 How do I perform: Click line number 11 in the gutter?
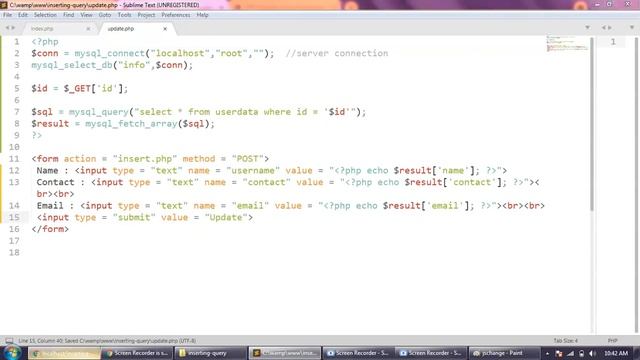click(x=14, y=159)
